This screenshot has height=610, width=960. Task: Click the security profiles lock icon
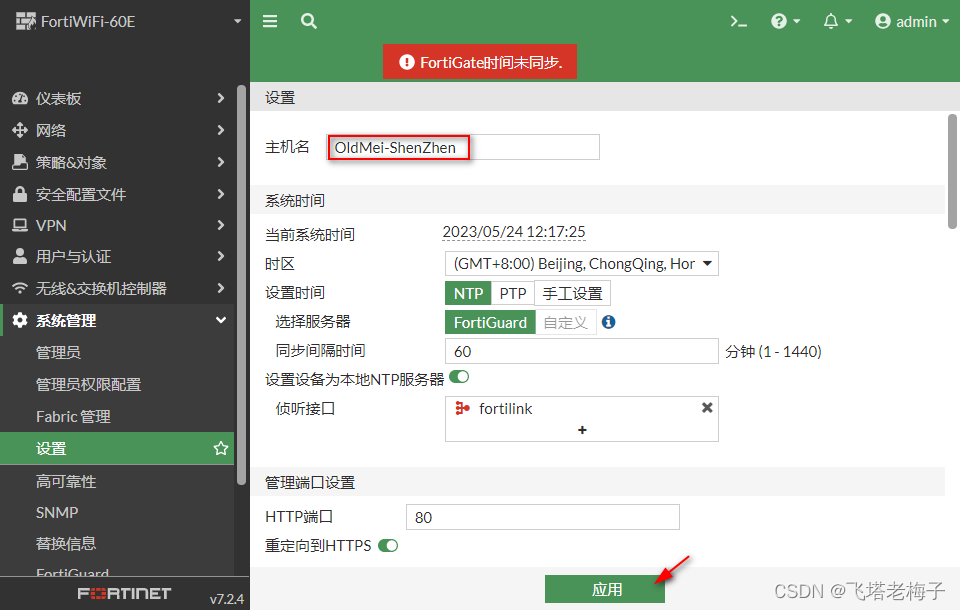(x=20, y=194)
